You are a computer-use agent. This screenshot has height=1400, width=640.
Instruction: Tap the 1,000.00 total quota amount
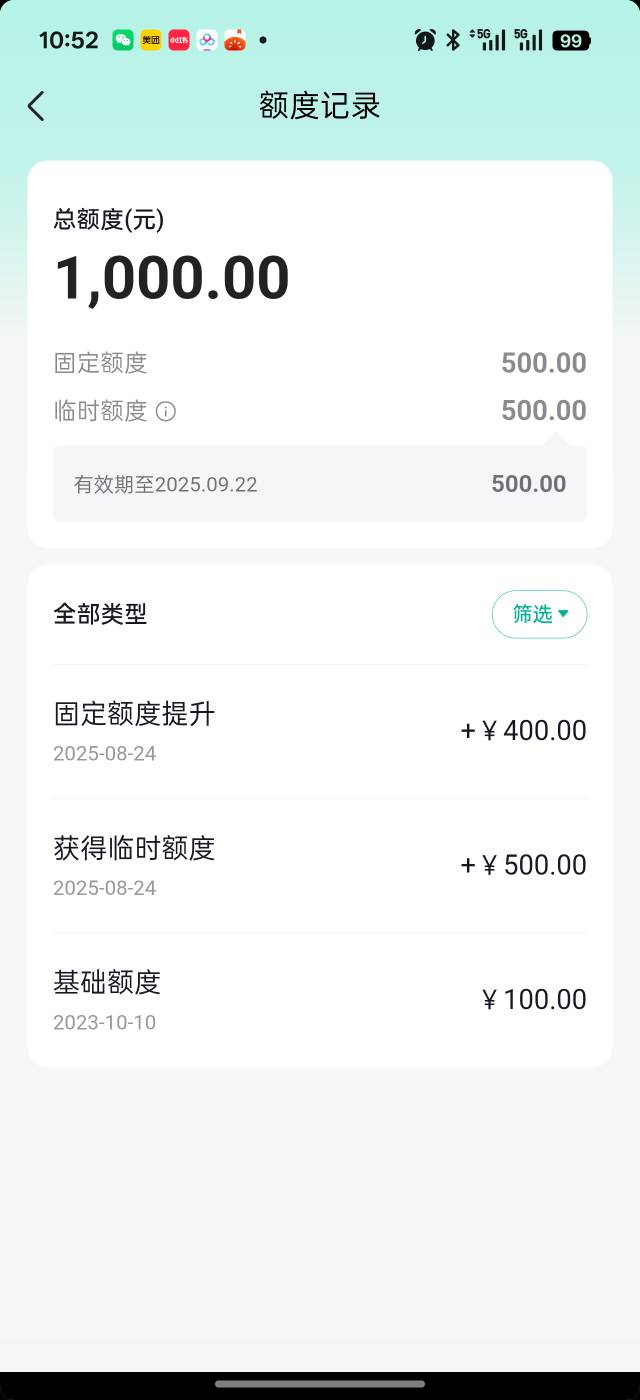pos(172,278)
